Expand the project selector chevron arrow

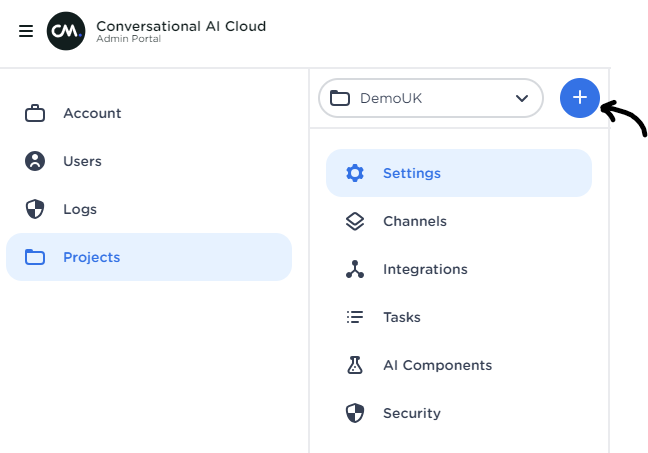coord(521,98)
